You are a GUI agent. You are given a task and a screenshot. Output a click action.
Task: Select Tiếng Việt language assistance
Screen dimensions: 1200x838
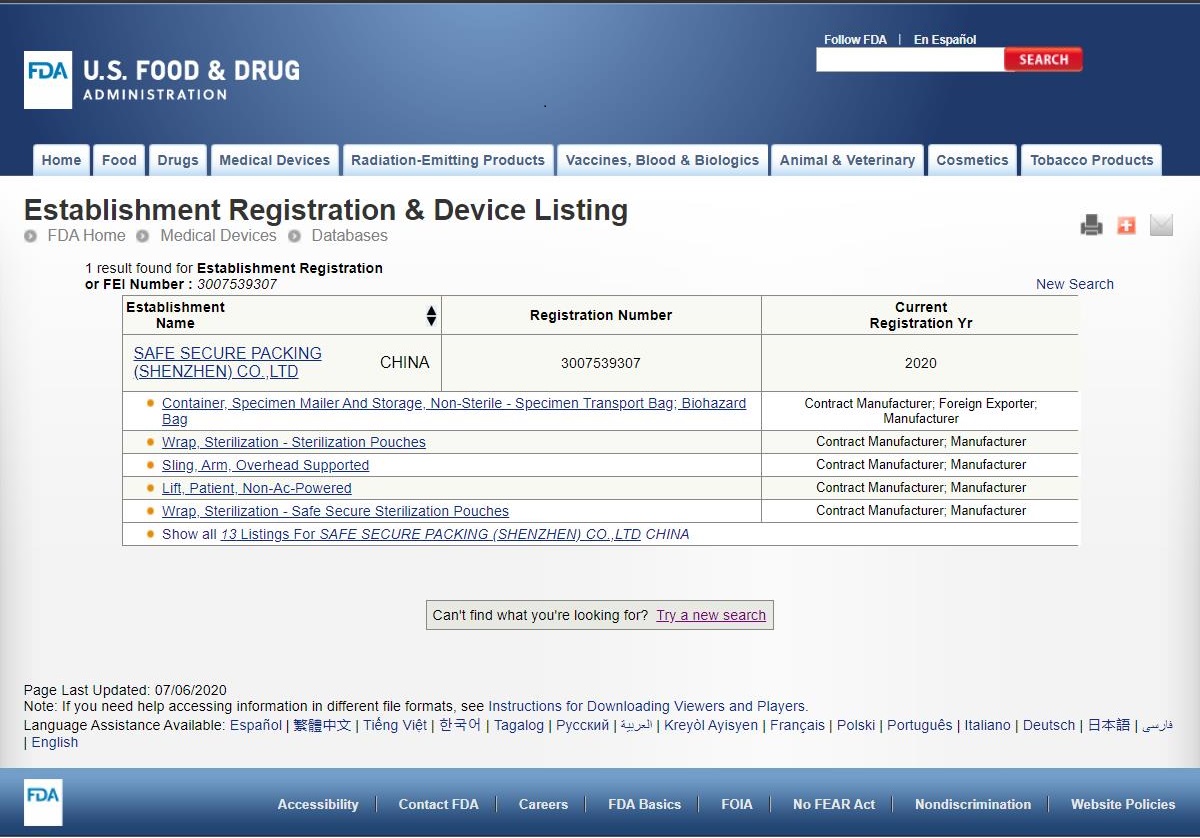pyautogui.click(x=395, y=725)
